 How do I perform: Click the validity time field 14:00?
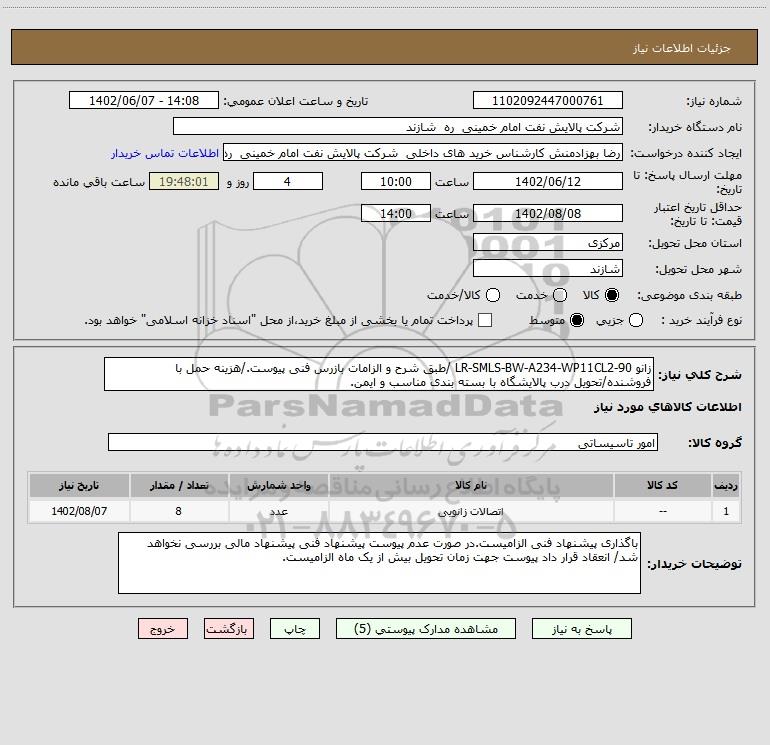[x=396, y=214]
